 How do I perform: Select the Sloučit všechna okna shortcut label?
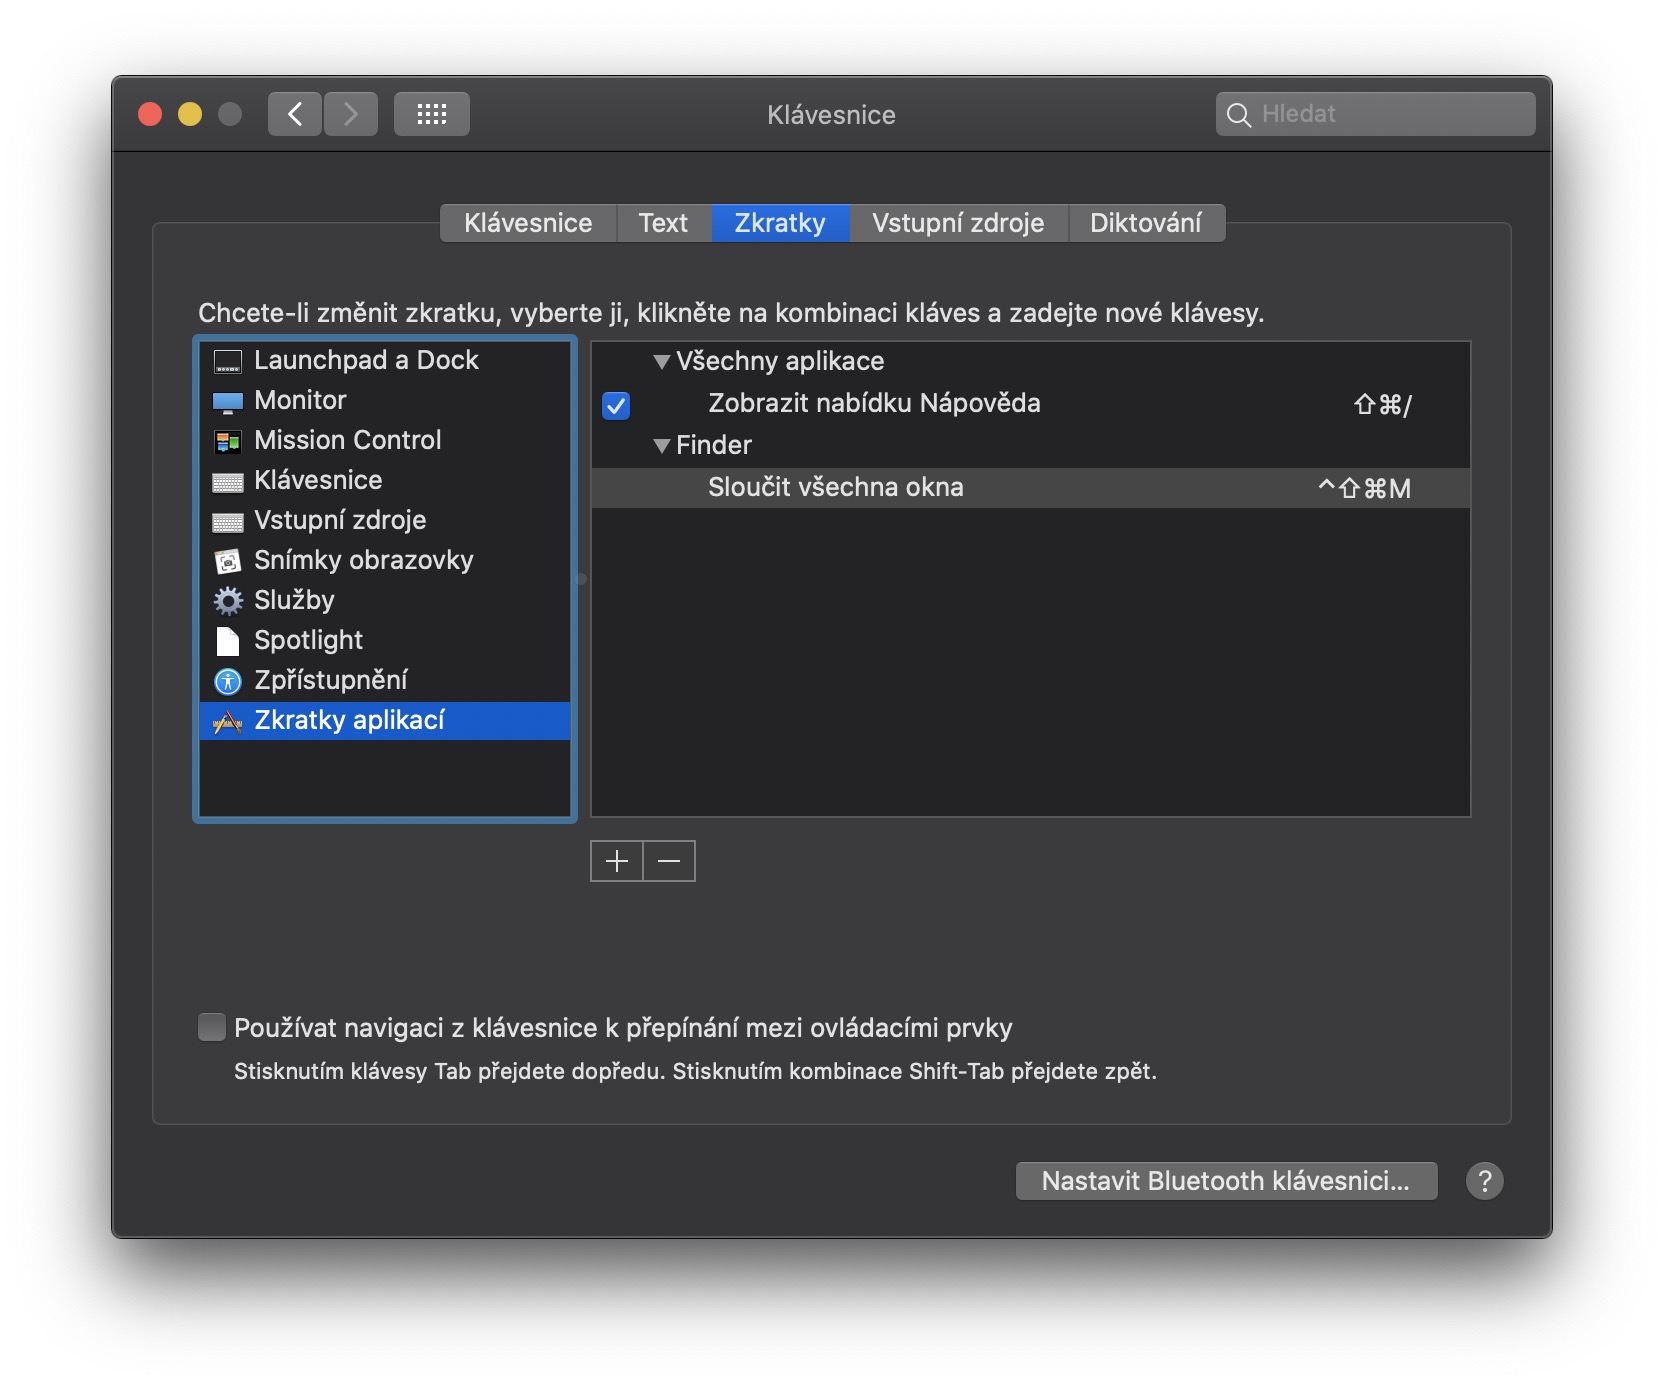point(836,487)
